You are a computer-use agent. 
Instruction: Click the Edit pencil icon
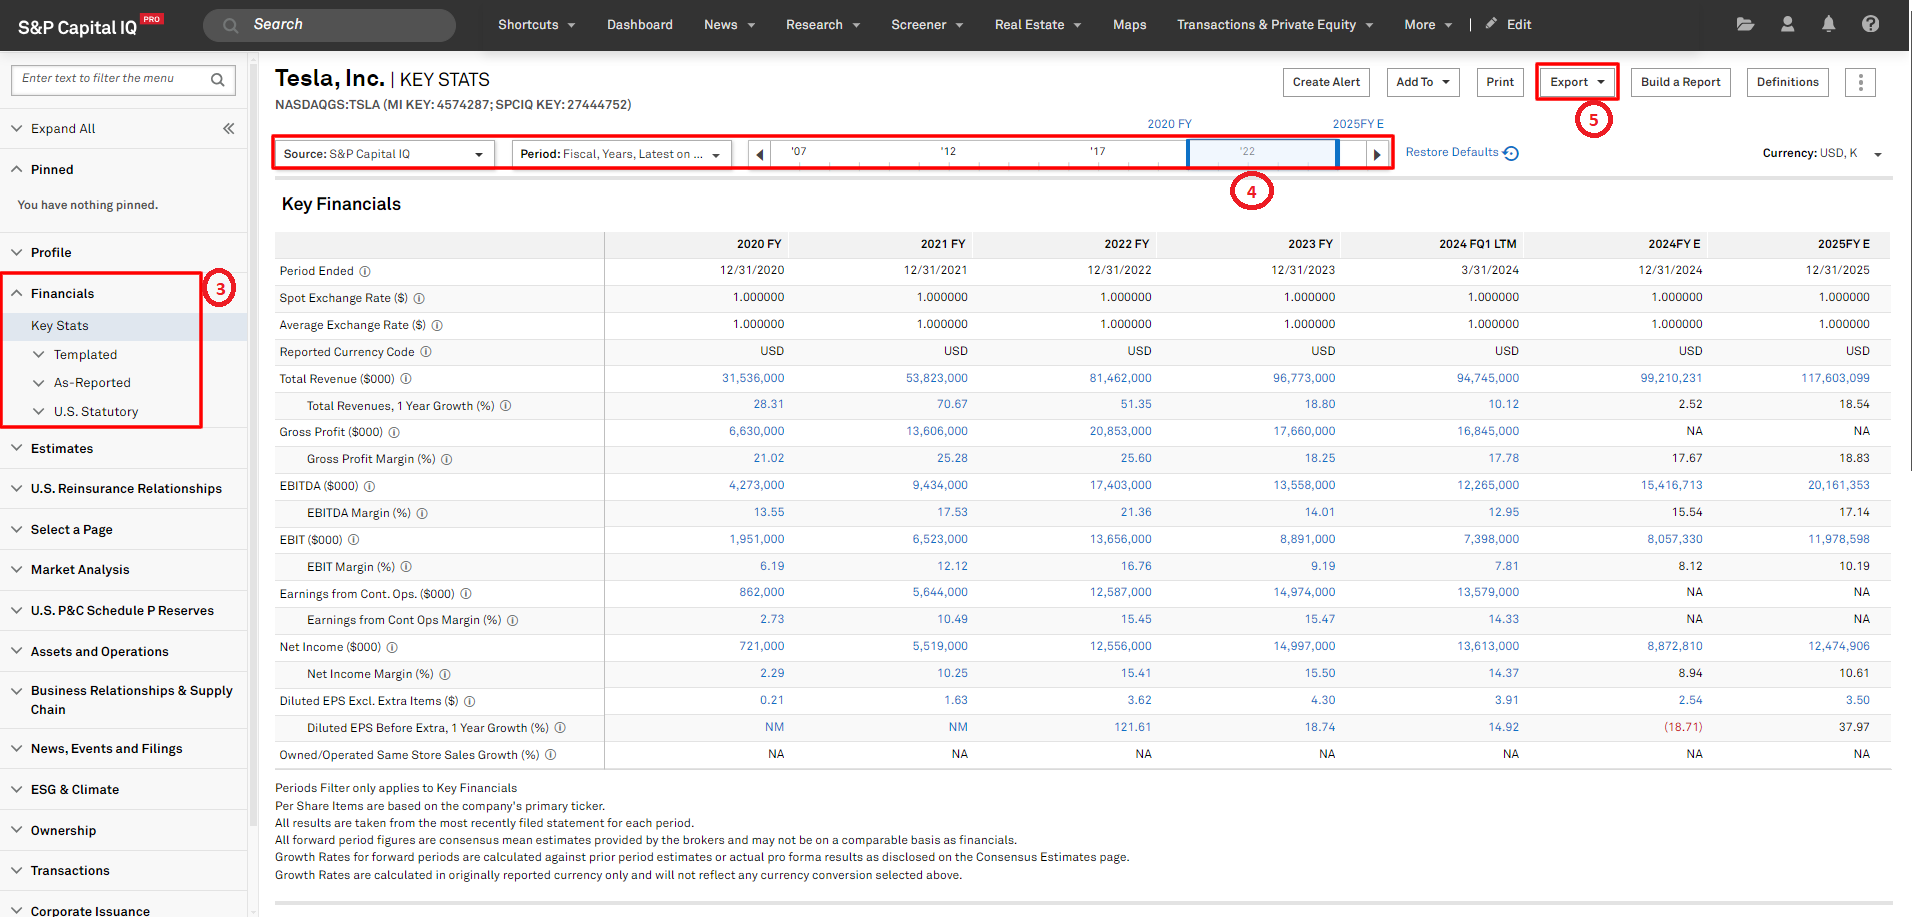1491,24
